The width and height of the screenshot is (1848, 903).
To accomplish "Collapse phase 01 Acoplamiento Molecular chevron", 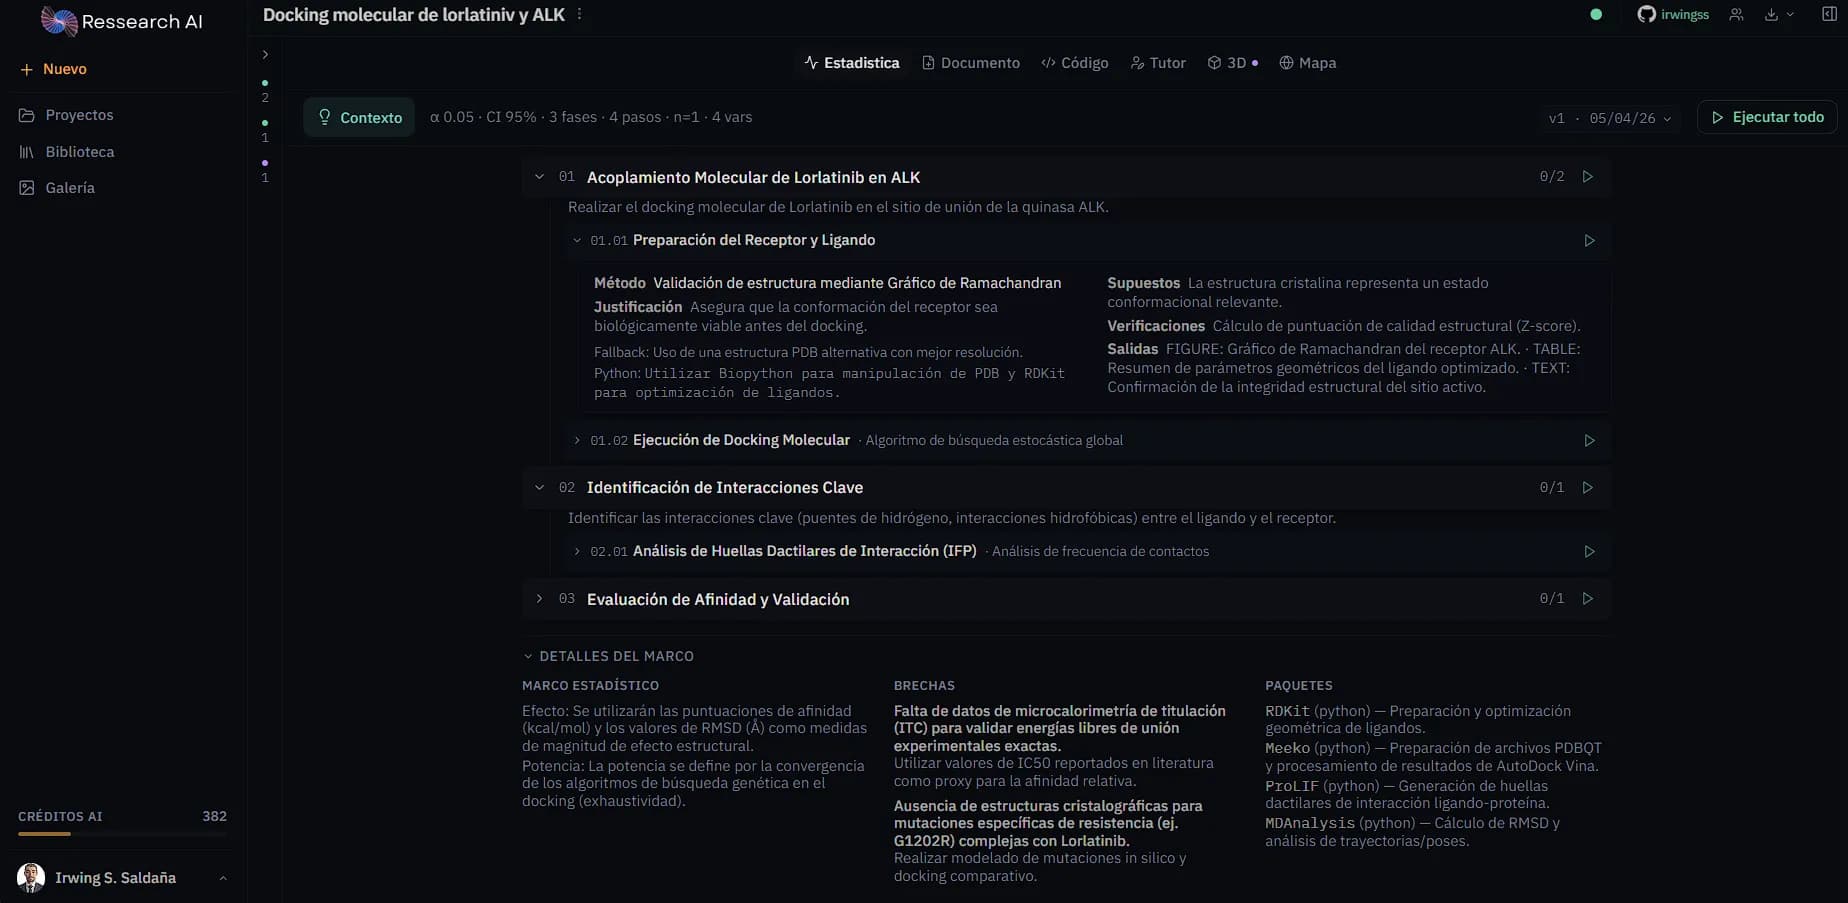I will tap(540, 177).
